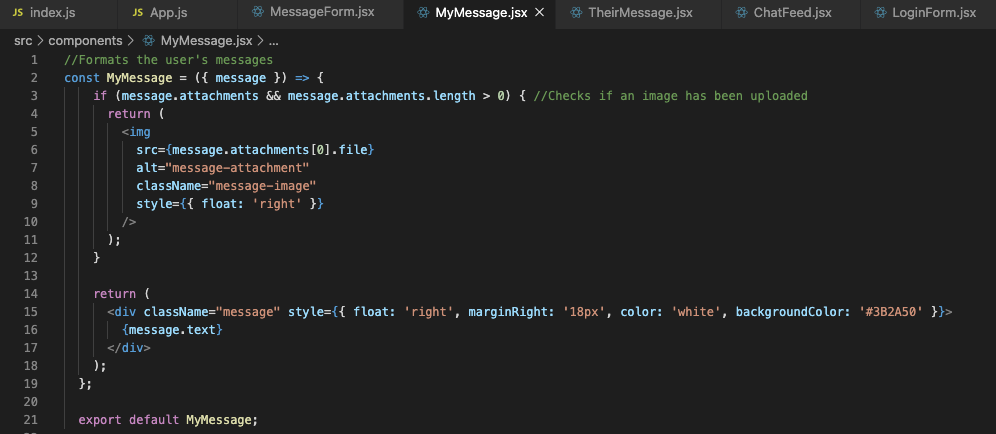This screenshot has height=434, width=996.
Task: Click the '/>' closing on line 10
Action: (x=129, y=222)
